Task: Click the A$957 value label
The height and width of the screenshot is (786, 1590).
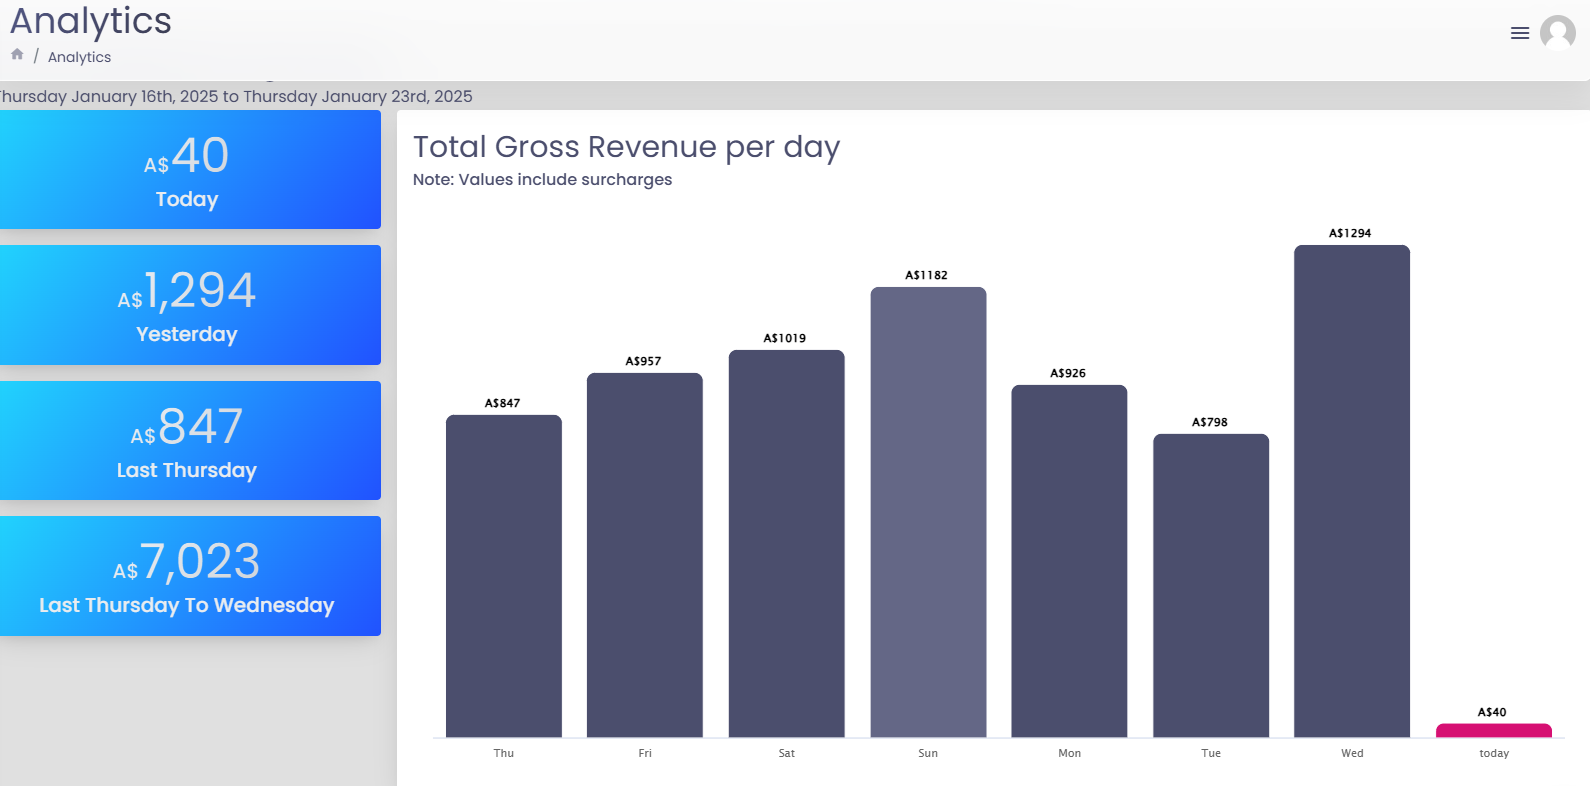Action: pos(644,361)
